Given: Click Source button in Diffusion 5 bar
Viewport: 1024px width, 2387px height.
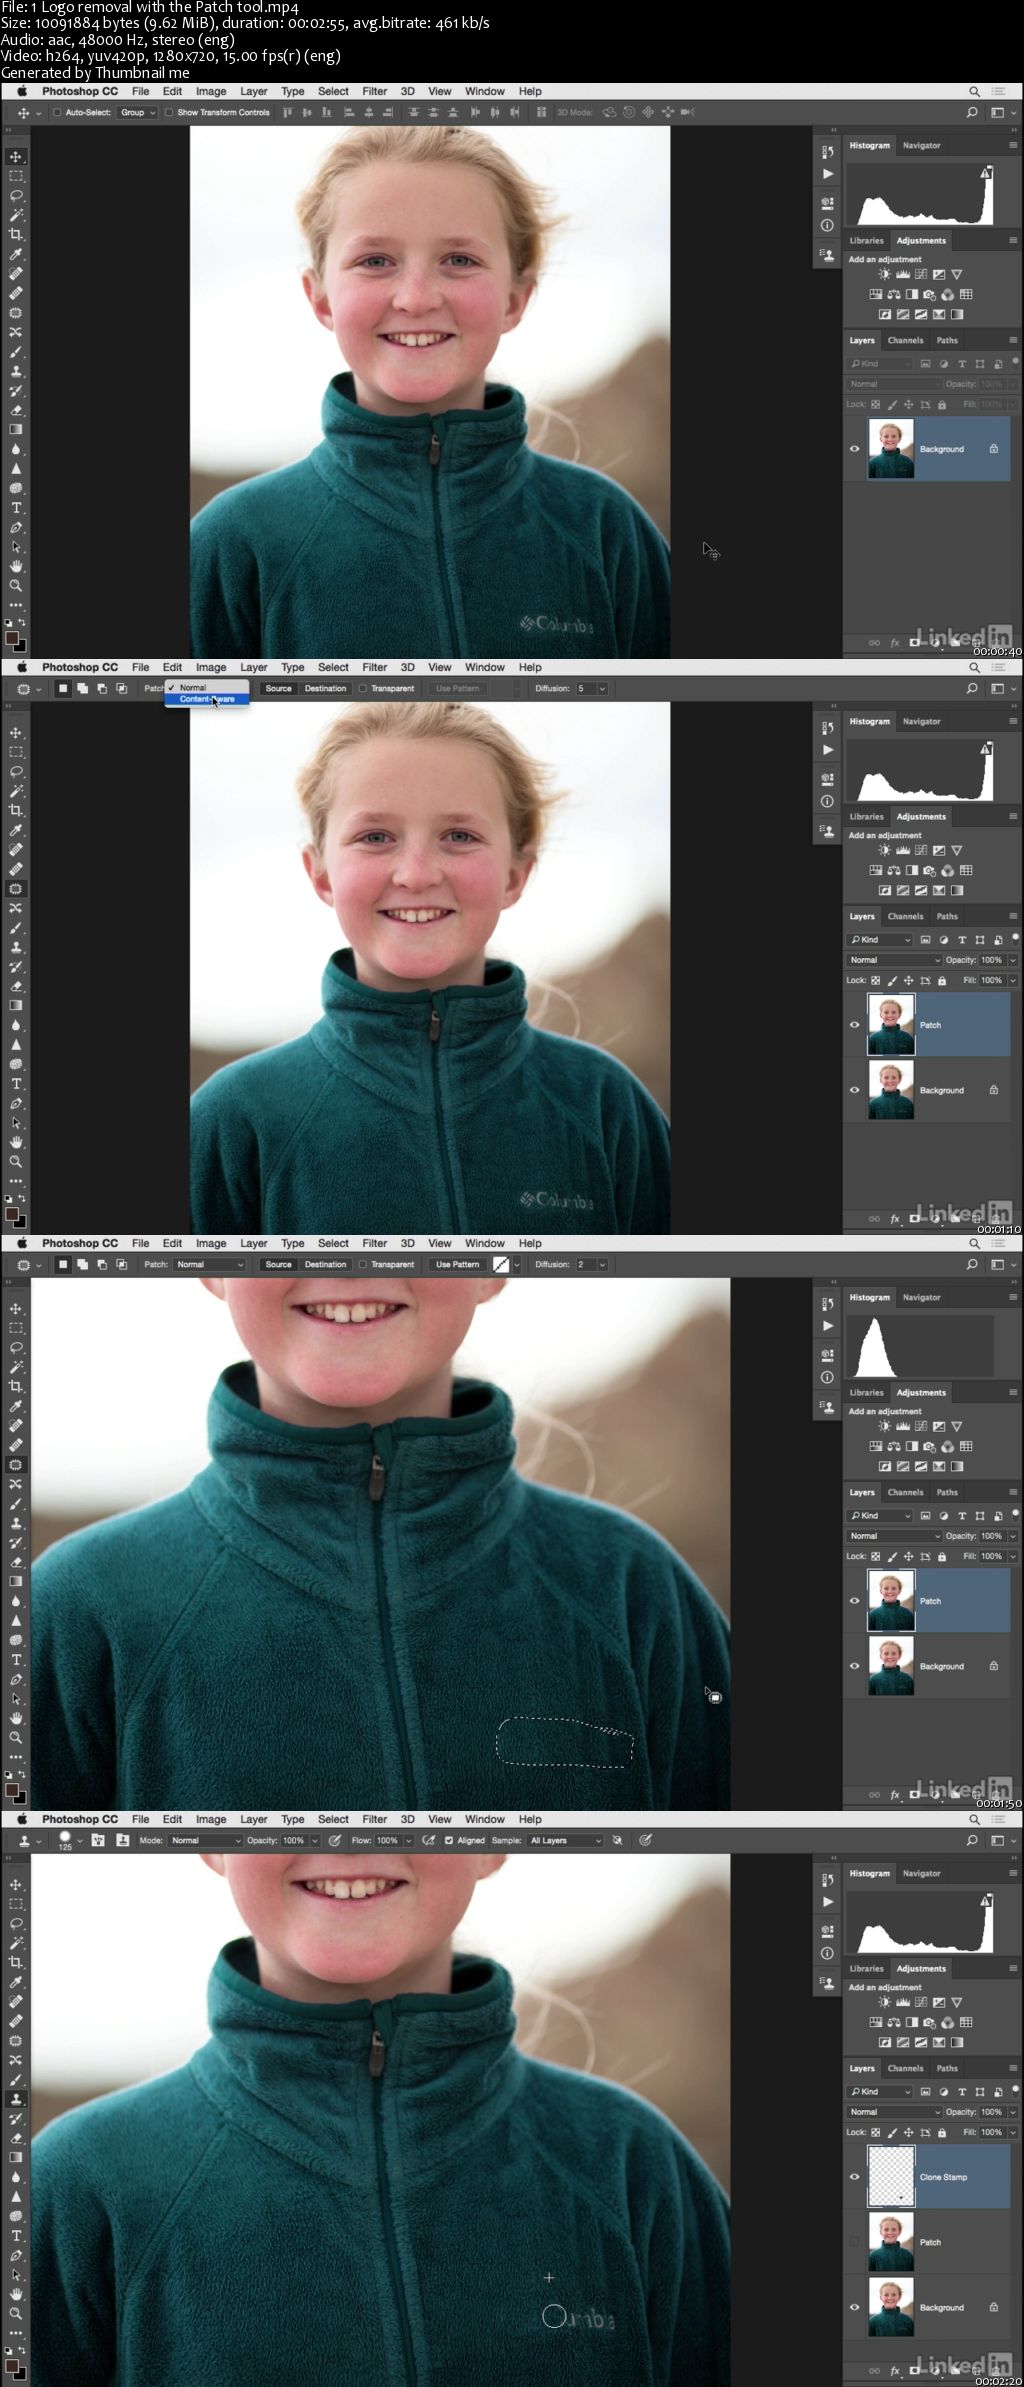Looking at the screenshot, I should click(278, 688).
